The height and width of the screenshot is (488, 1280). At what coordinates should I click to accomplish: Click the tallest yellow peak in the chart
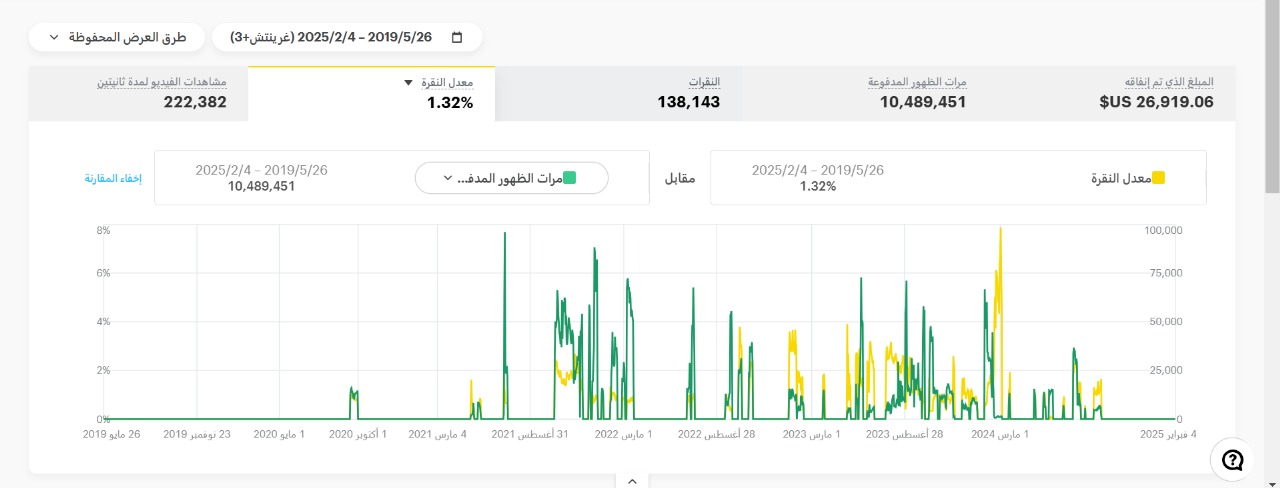click(x=1000, y=230)
